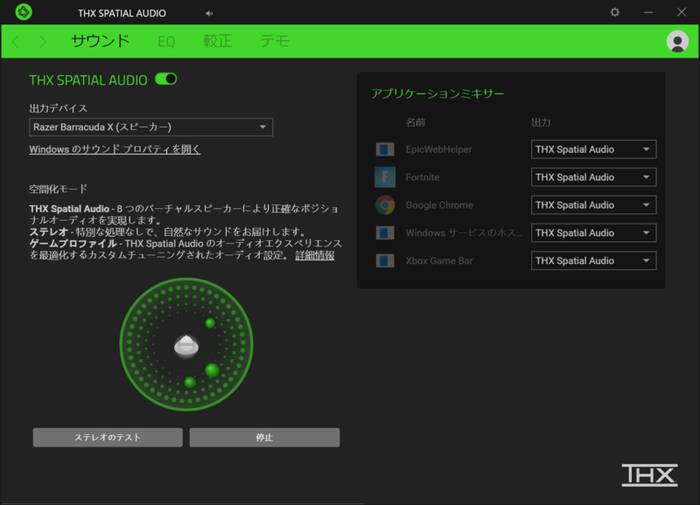The image size is (700, 505).
Task: Open the output device dropdown
Action: (x=151, y=127)
